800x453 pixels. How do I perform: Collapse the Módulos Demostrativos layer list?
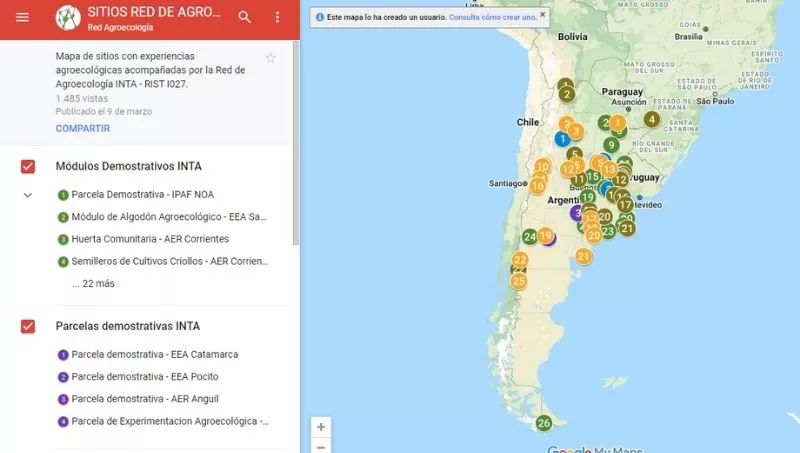[28, 195]
